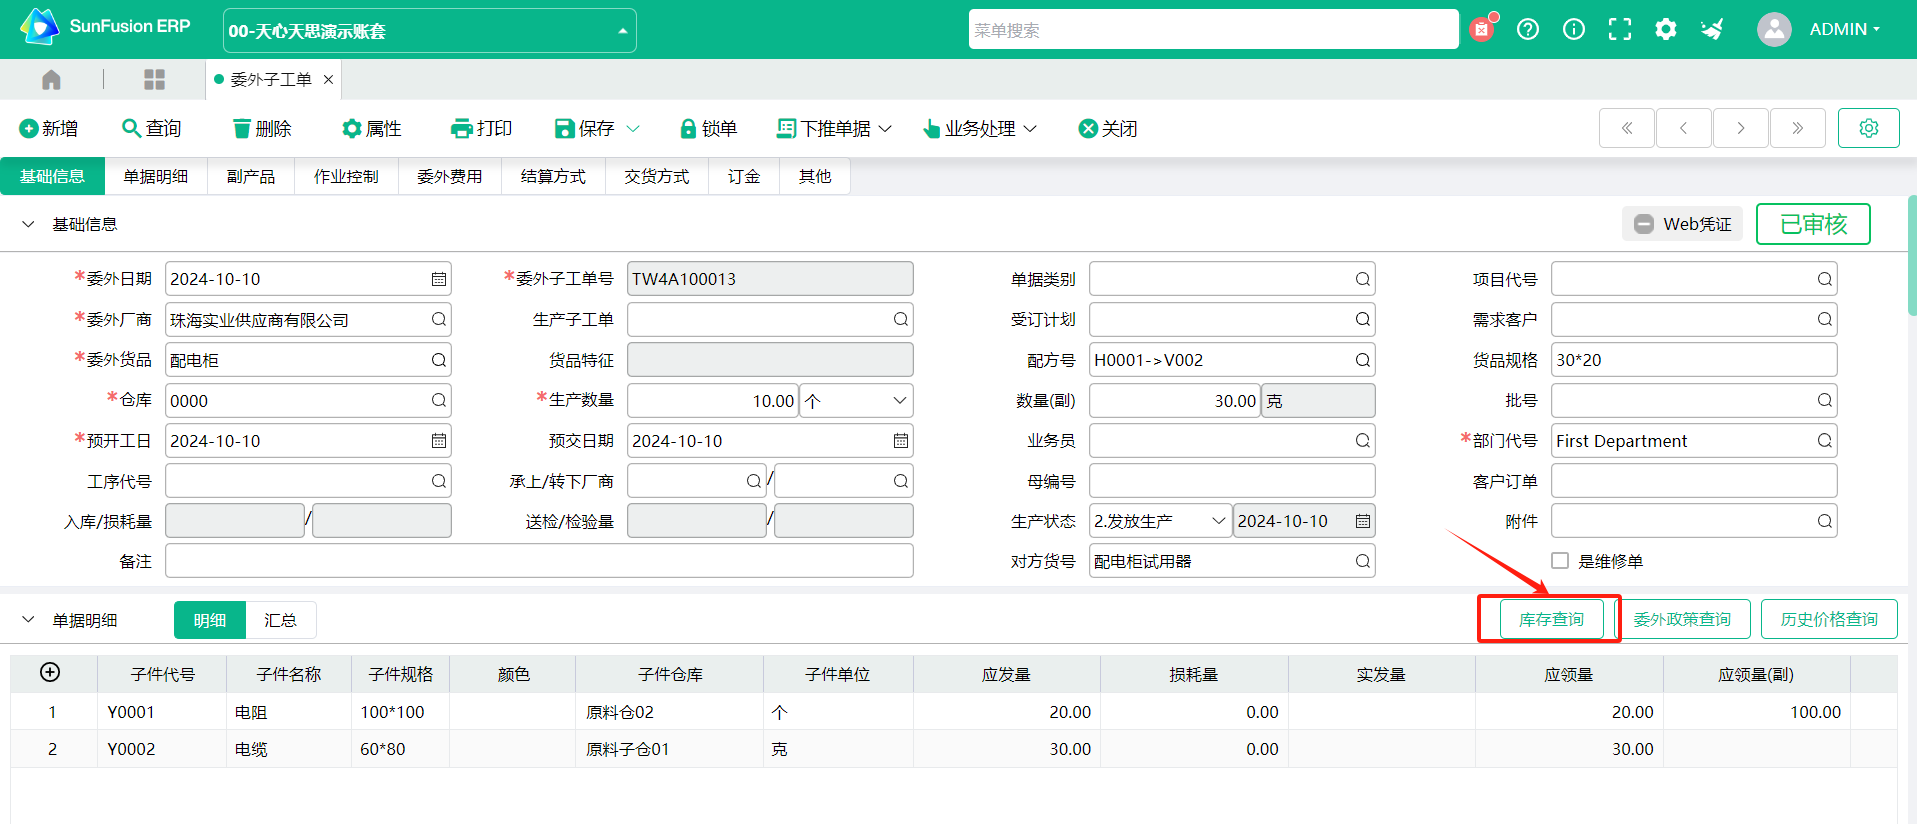Switch to the 副产品 tab
The height and width of the screenshot is (824, 1917).
pos(251,177)
